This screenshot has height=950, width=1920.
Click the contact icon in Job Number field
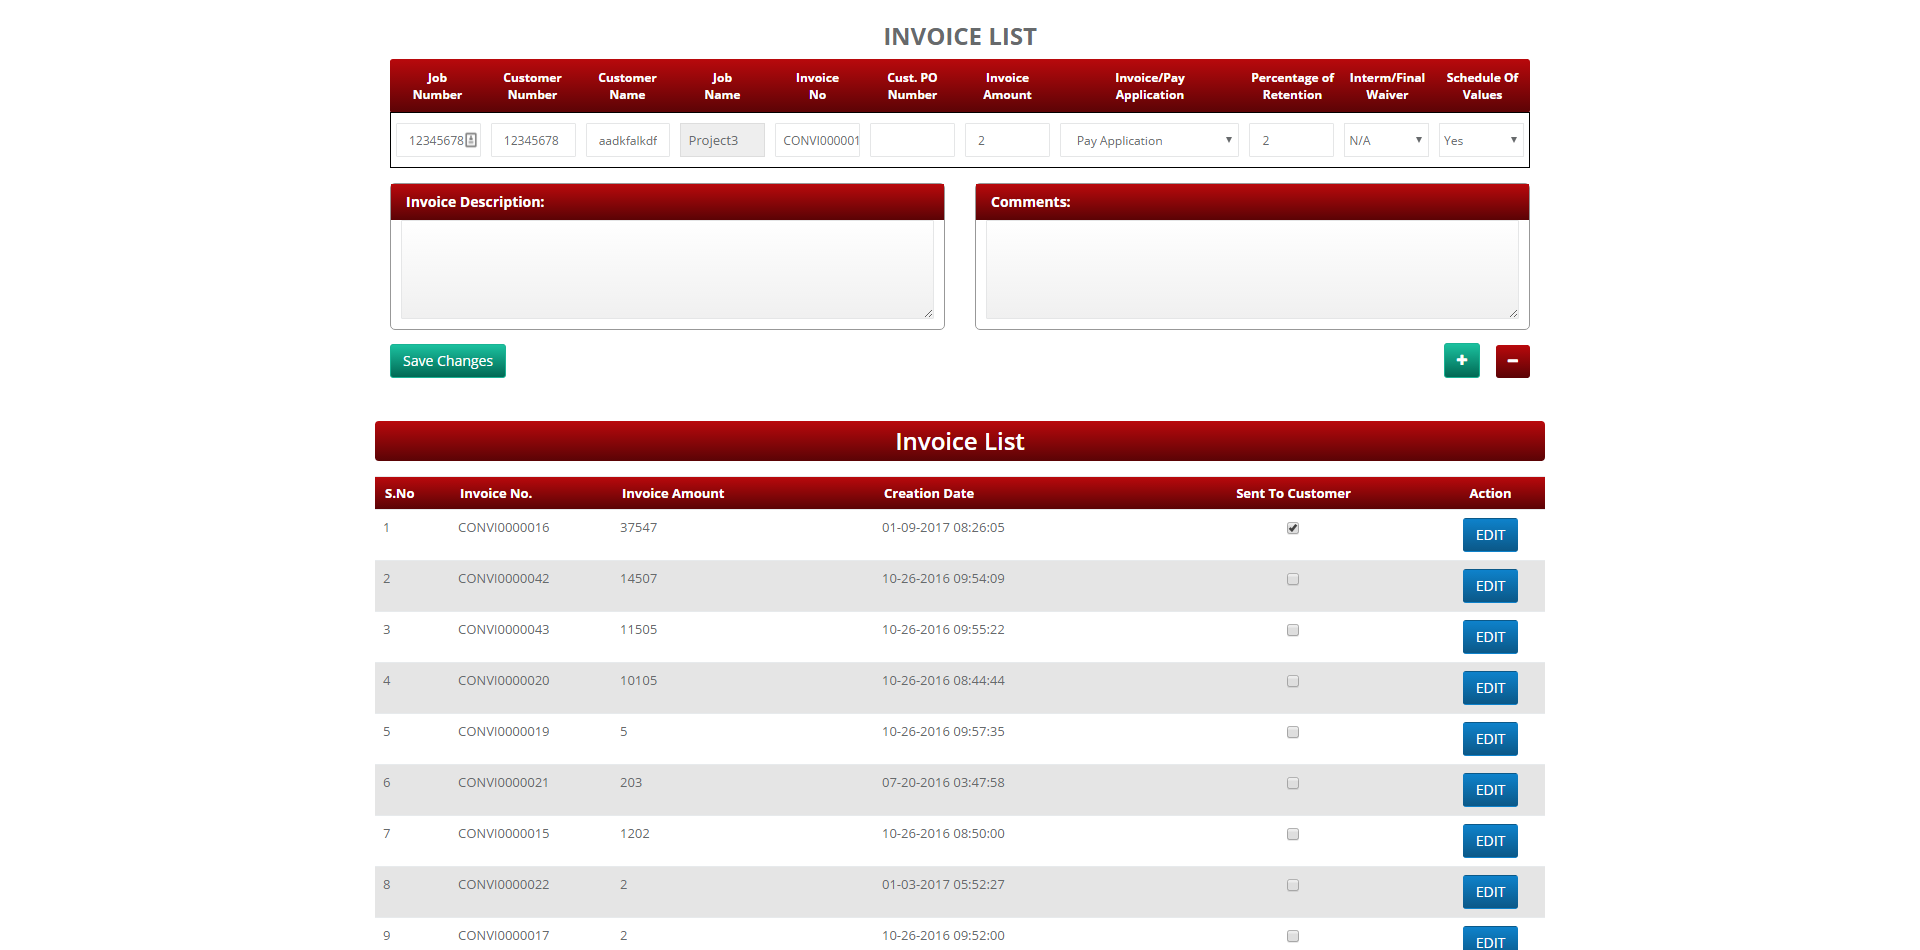tap(471, 140)
